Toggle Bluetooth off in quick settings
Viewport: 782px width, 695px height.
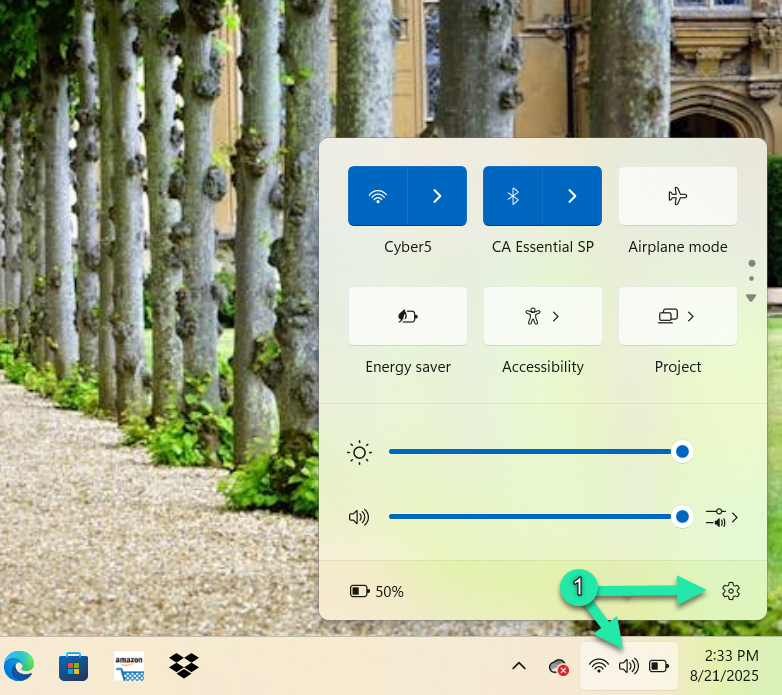tap(513, 196)
